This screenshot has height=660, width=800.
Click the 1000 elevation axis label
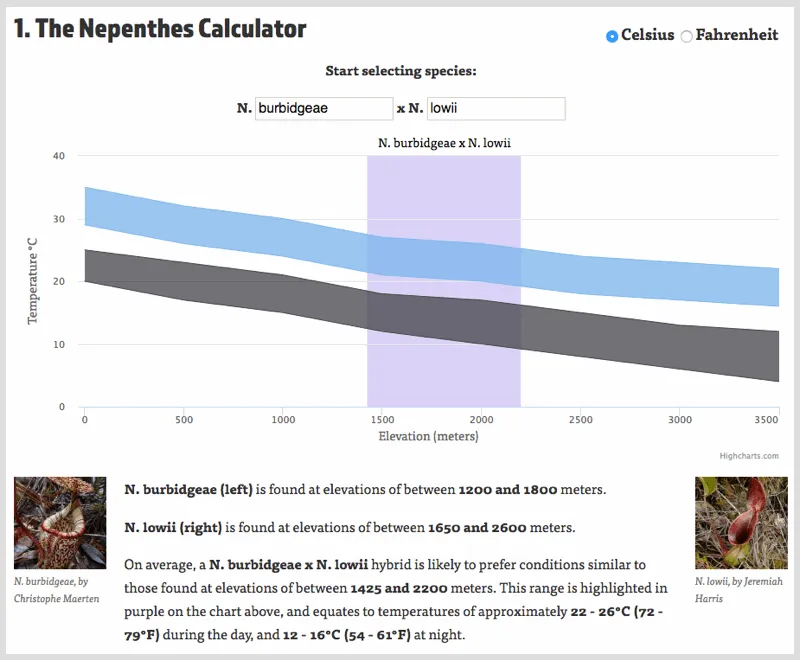(283, 420)
